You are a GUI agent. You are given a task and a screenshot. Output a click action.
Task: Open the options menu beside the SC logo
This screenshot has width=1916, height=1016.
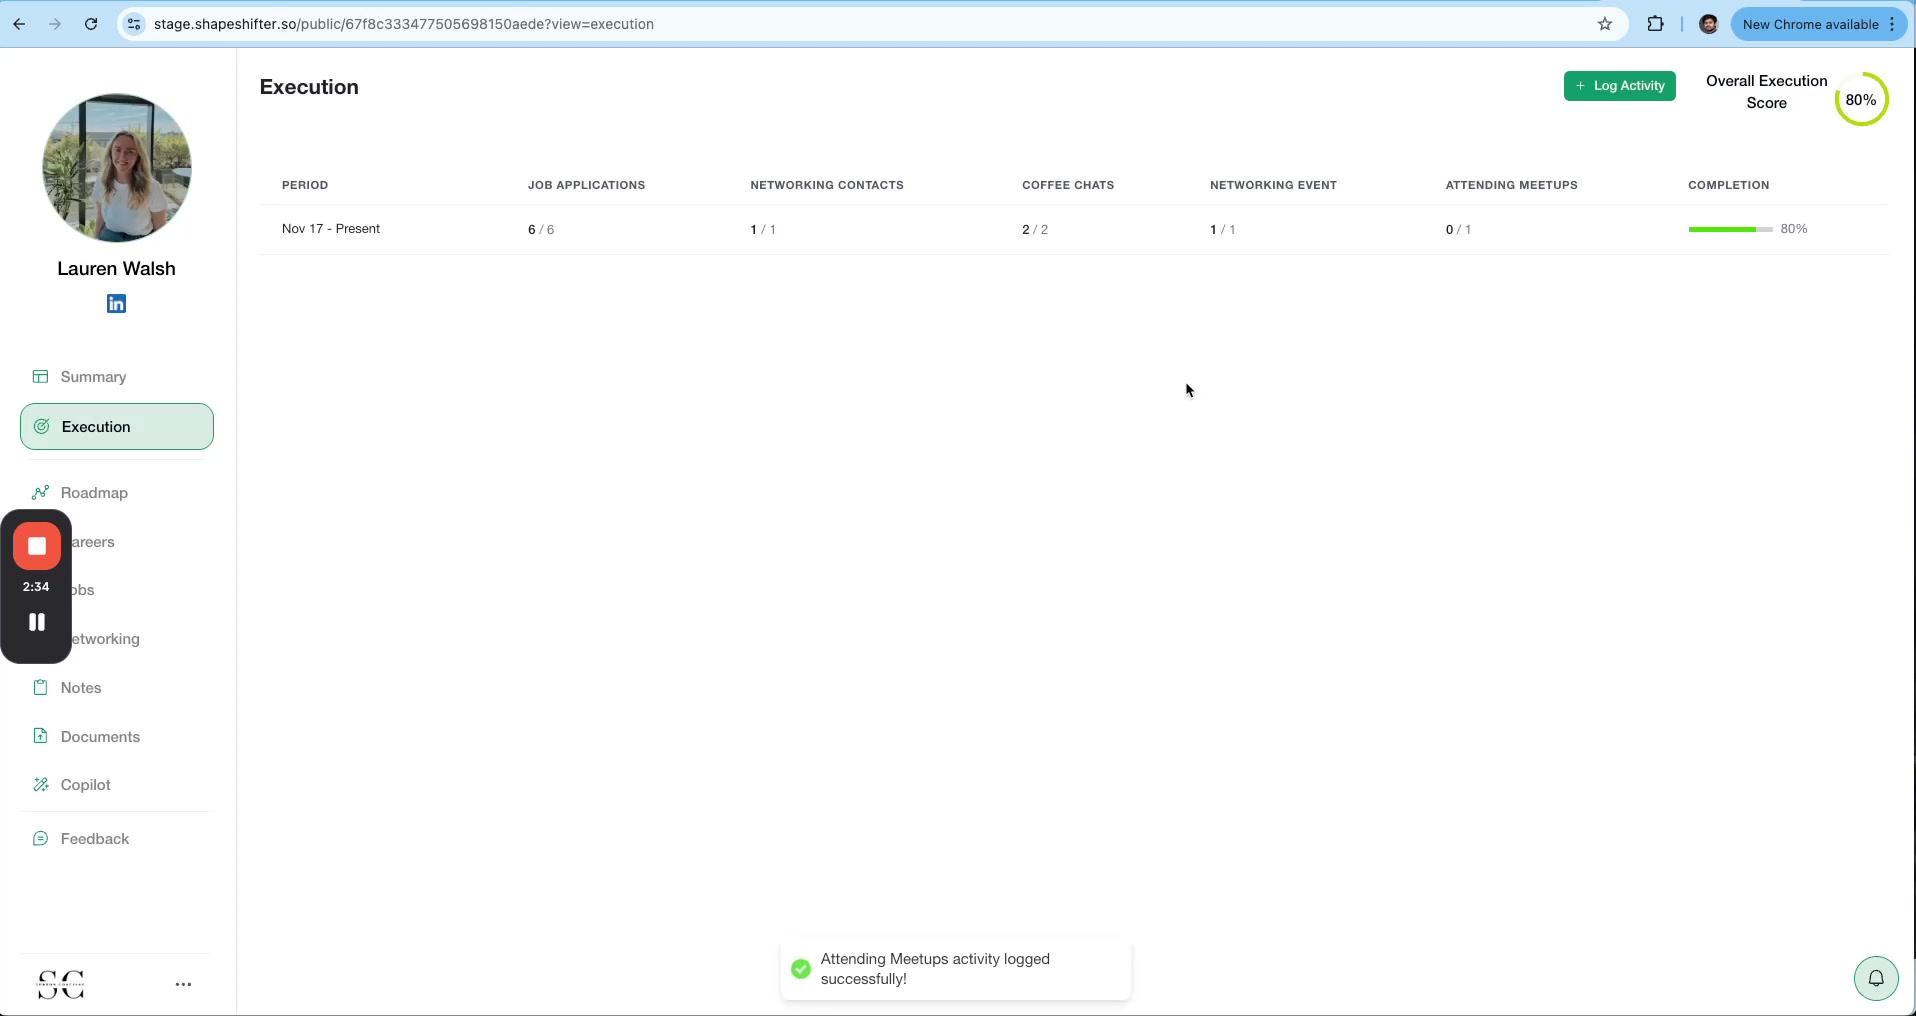[184, 984]
